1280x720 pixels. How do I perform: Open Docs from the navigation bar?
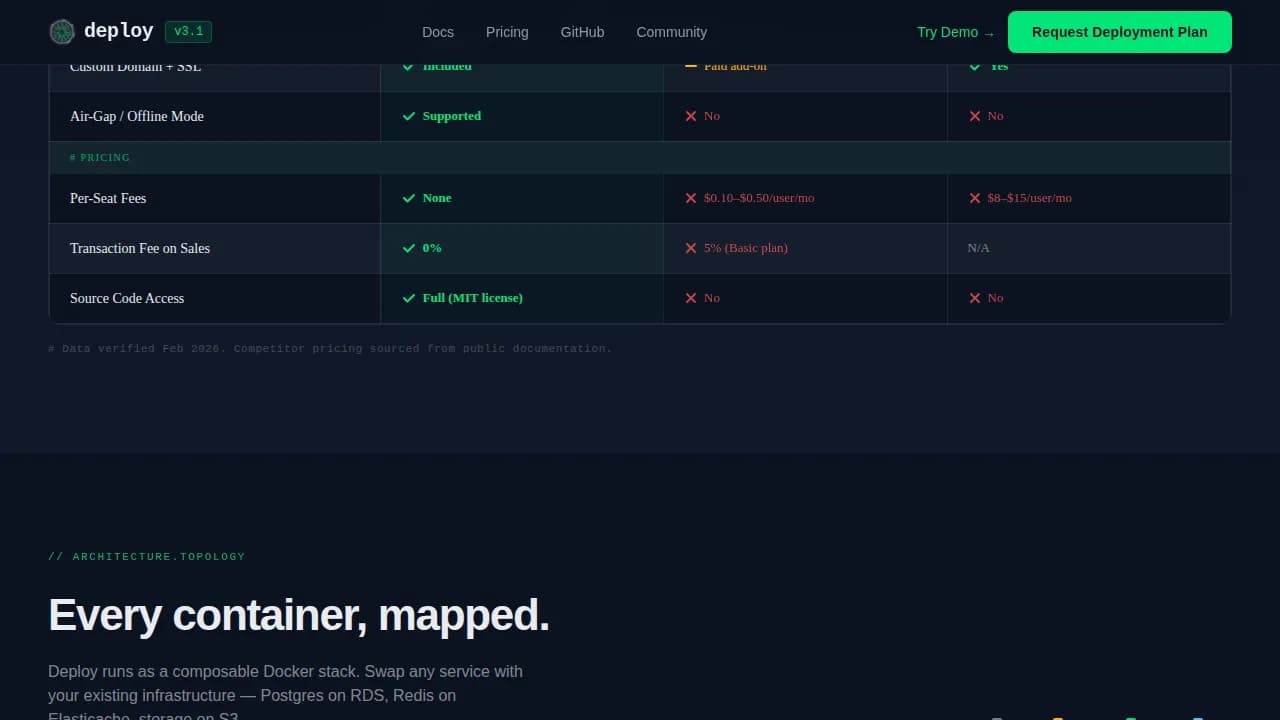coord(437,31)
